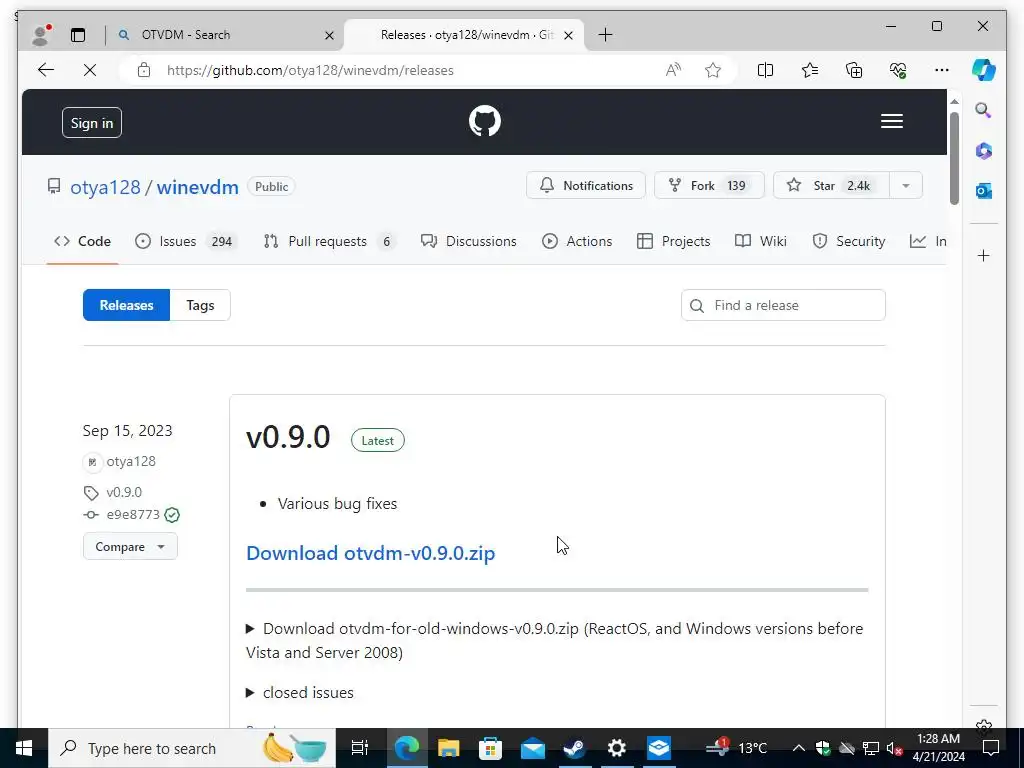Viewport: 1024px width, 768px height.
Task: Expand the closed issues section
Action: [x=300, y=692]
